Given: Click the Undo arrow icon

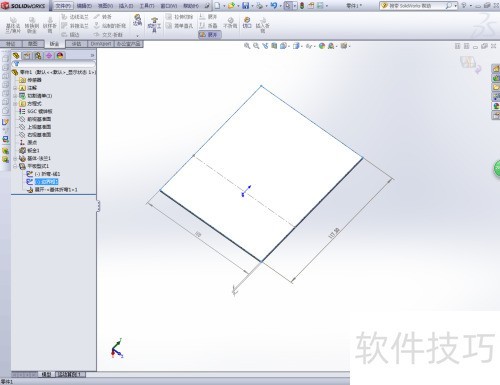Looking at the screenshot, I should click(274, 6).
